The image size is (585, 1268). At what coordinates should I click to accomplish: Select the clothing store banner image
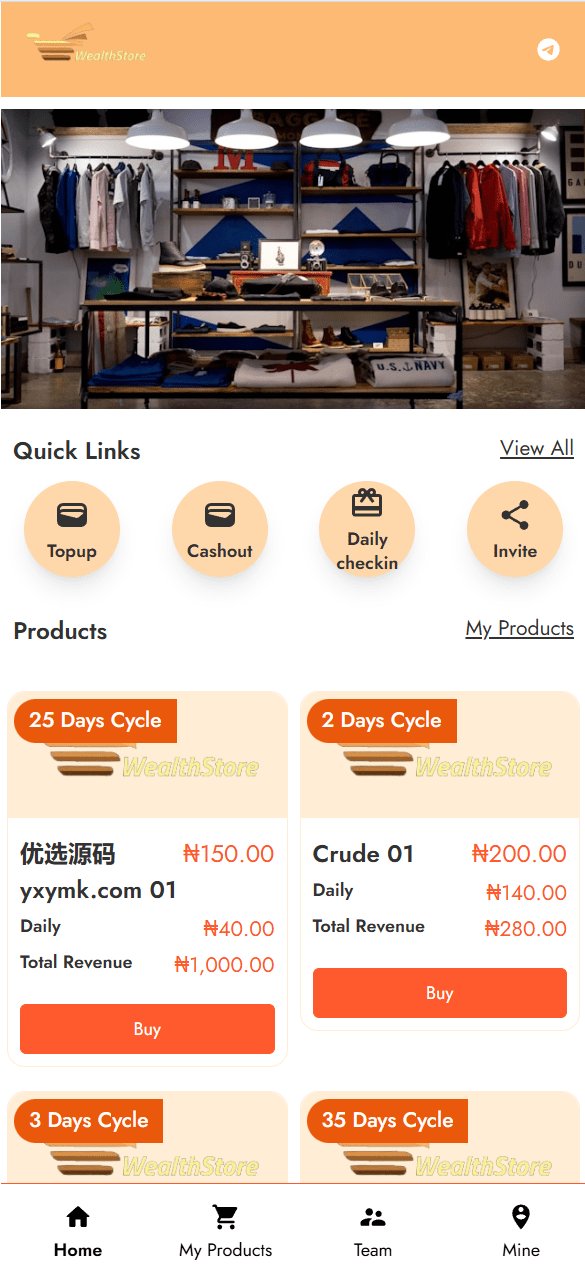click(293, 259)
